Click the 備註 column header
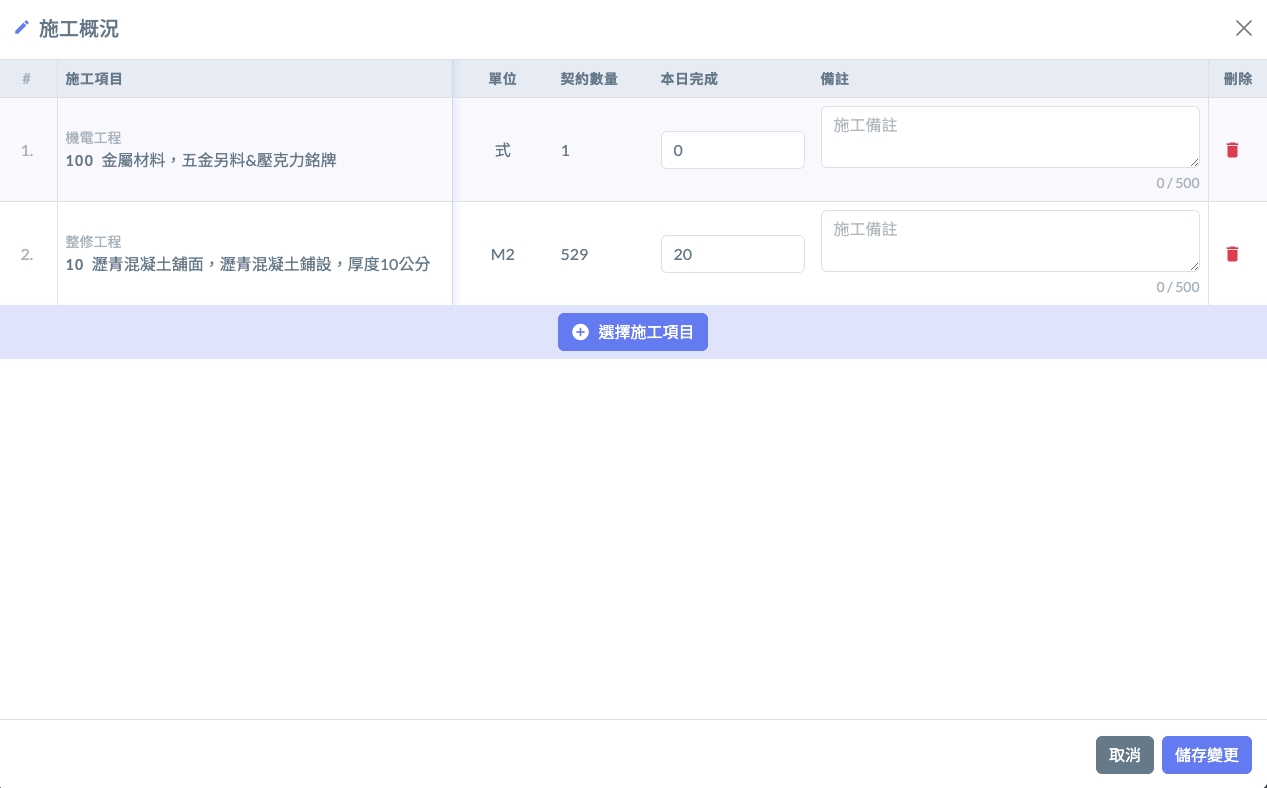This screenshot has width=1267, height=788. [834, 79]
